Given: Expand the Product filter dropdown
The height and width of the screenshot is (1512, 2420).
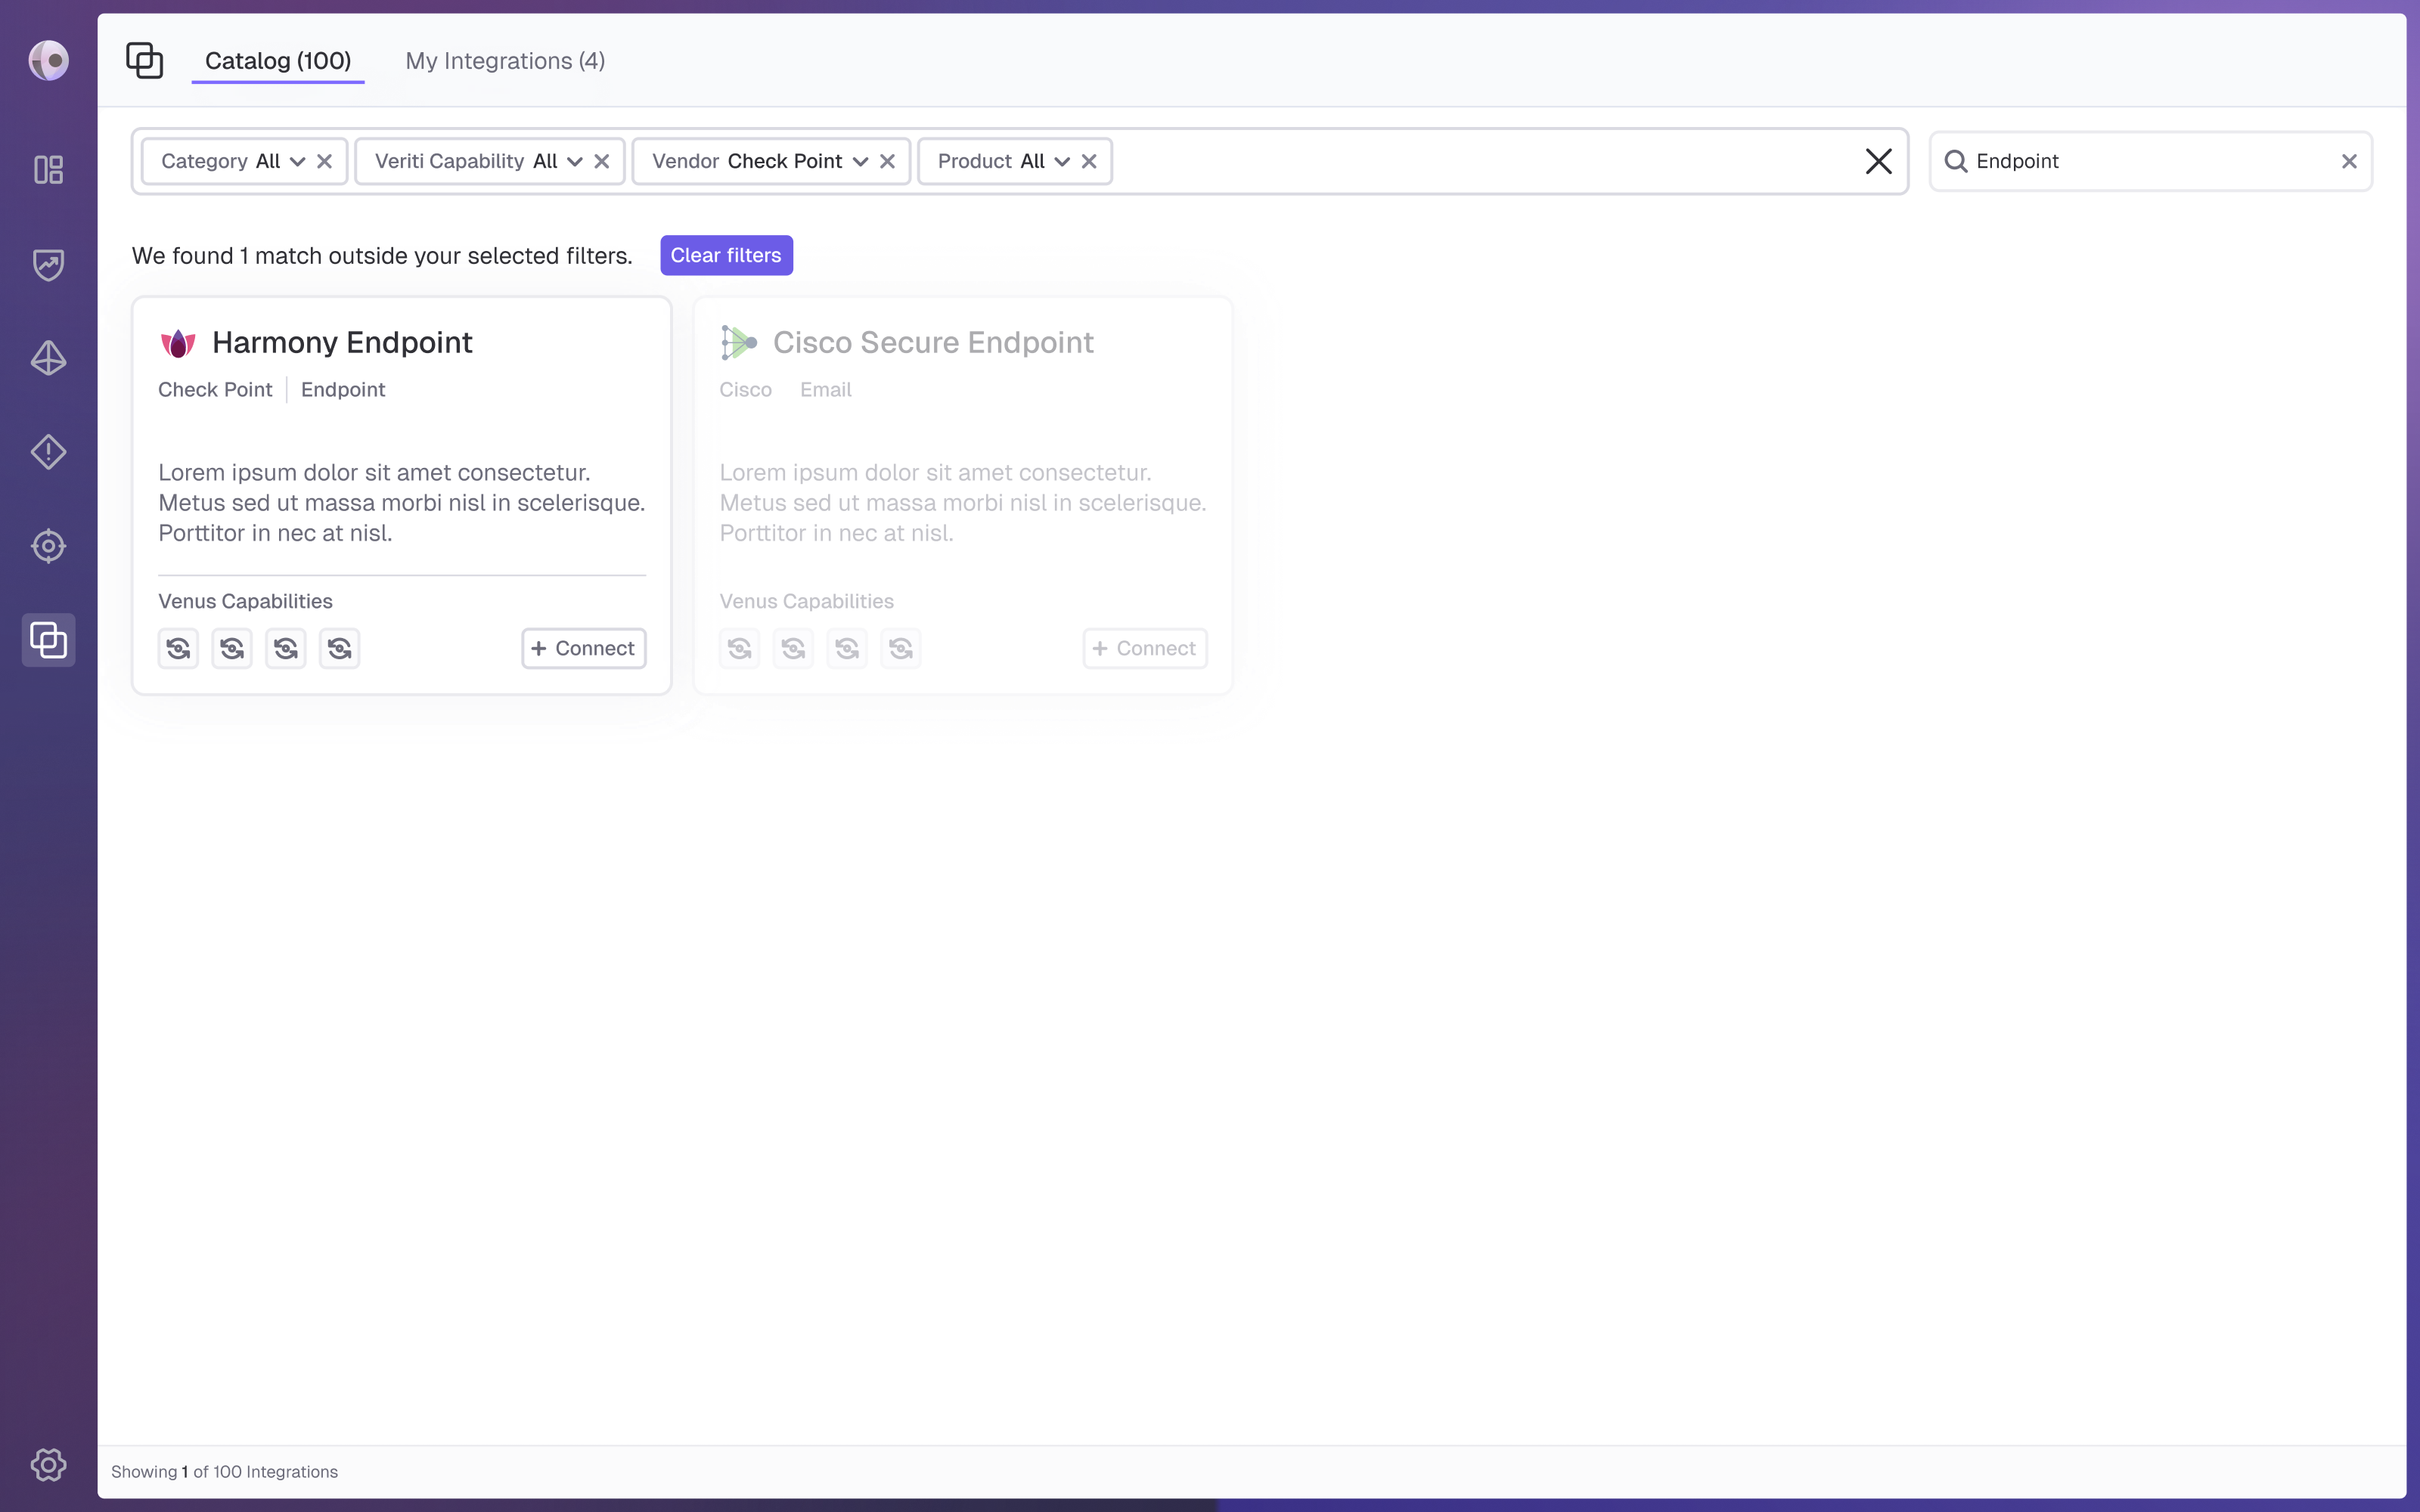Looking at the screenshot, I should (1062, 162).
